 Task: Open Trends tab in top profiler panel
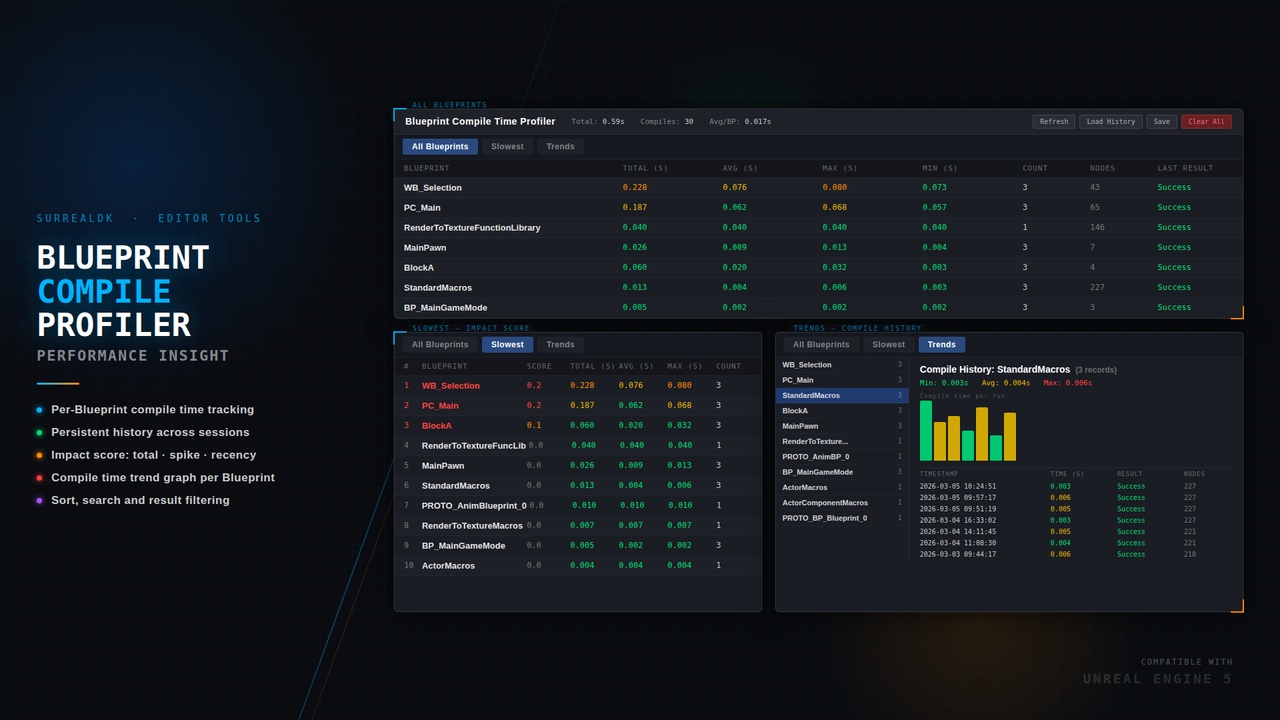pos(560,147)
